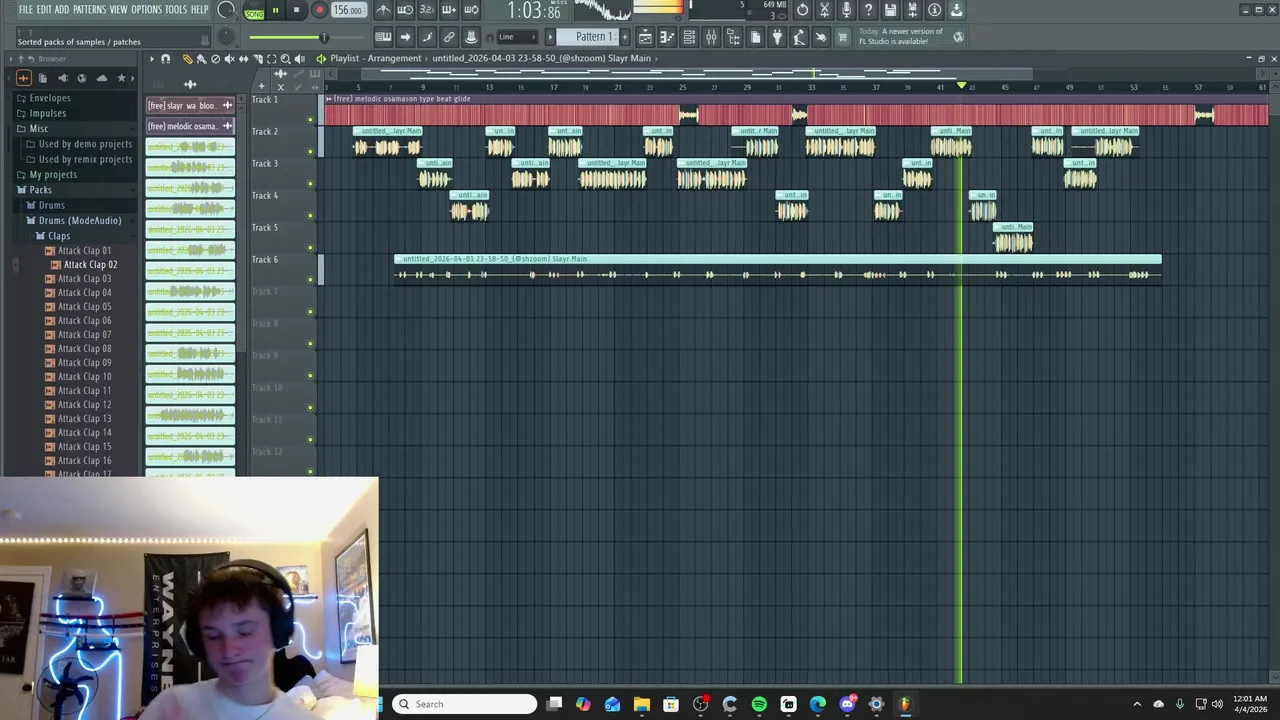The height and width of the screenshot is (720, 1280).
Task: Mute Track 3 with its green LED
Action: pos(310,184)
